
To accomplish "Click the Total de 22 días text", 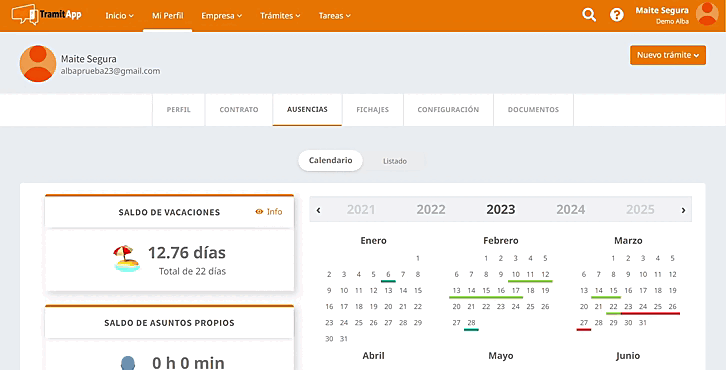I will click(192, 271).
